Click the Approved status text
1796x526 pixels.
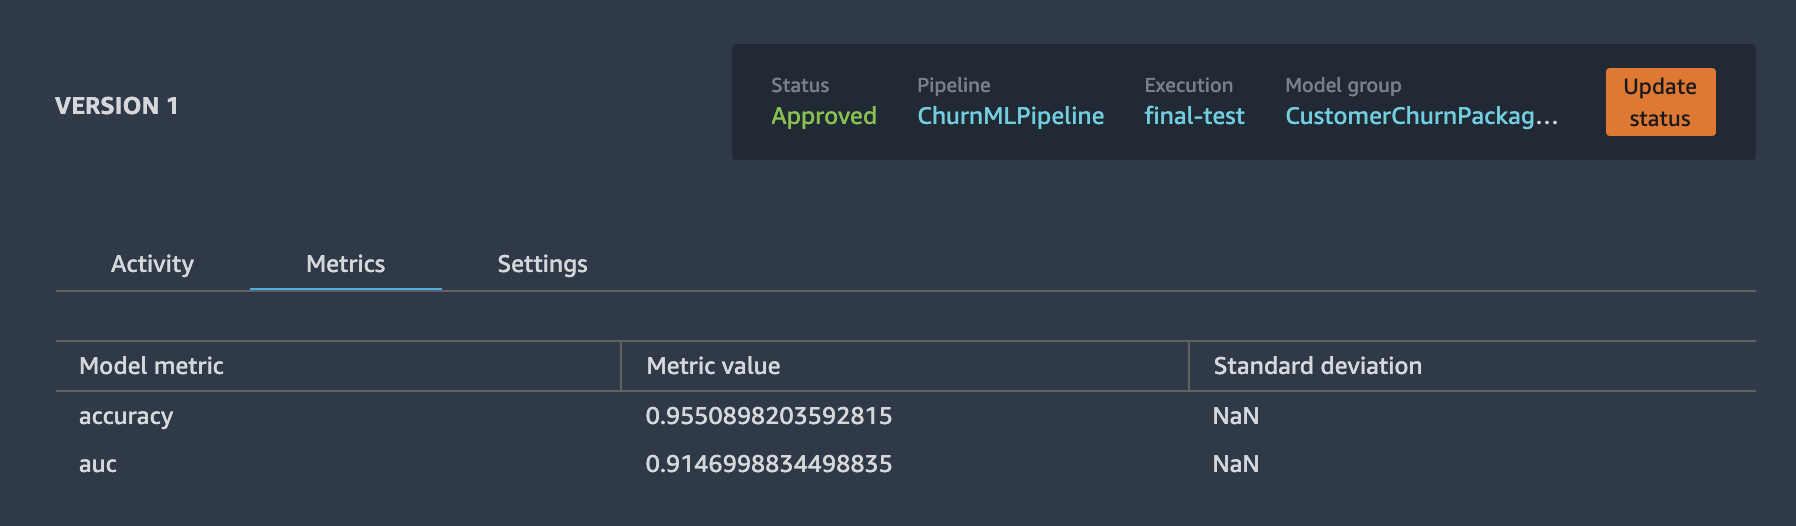[823, 116]
